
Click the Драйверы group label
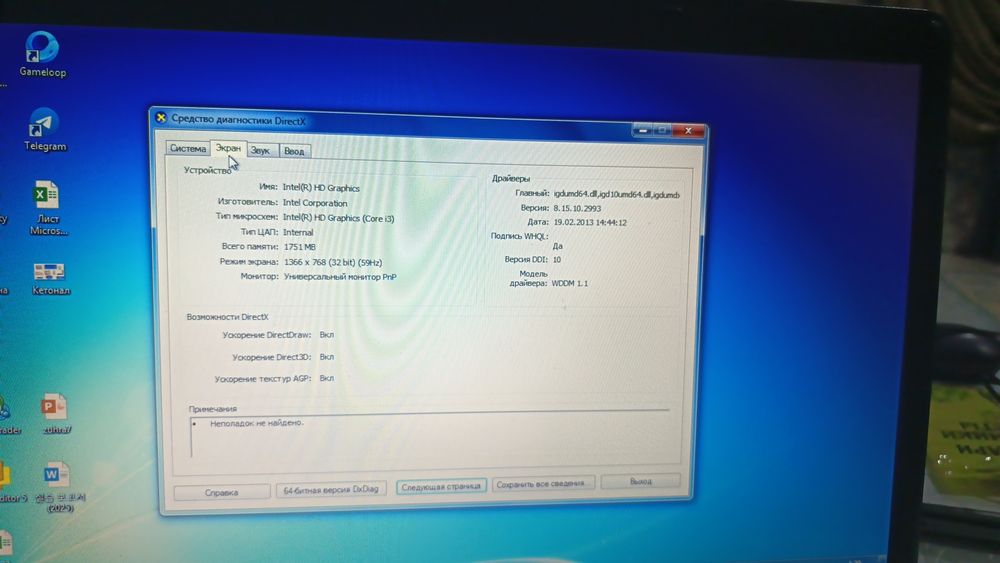point(510,179)
